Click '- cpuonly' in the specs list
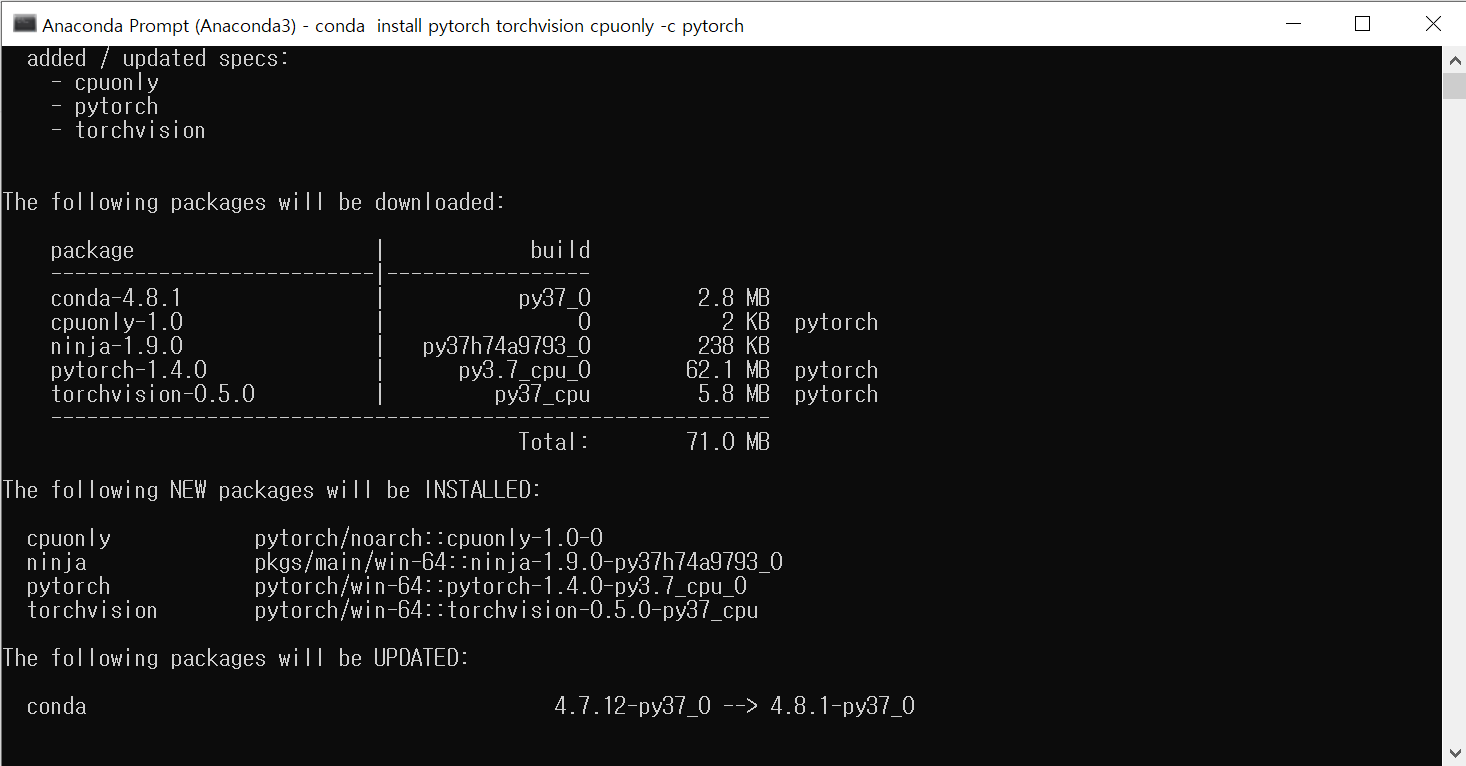 coord(105,83)
